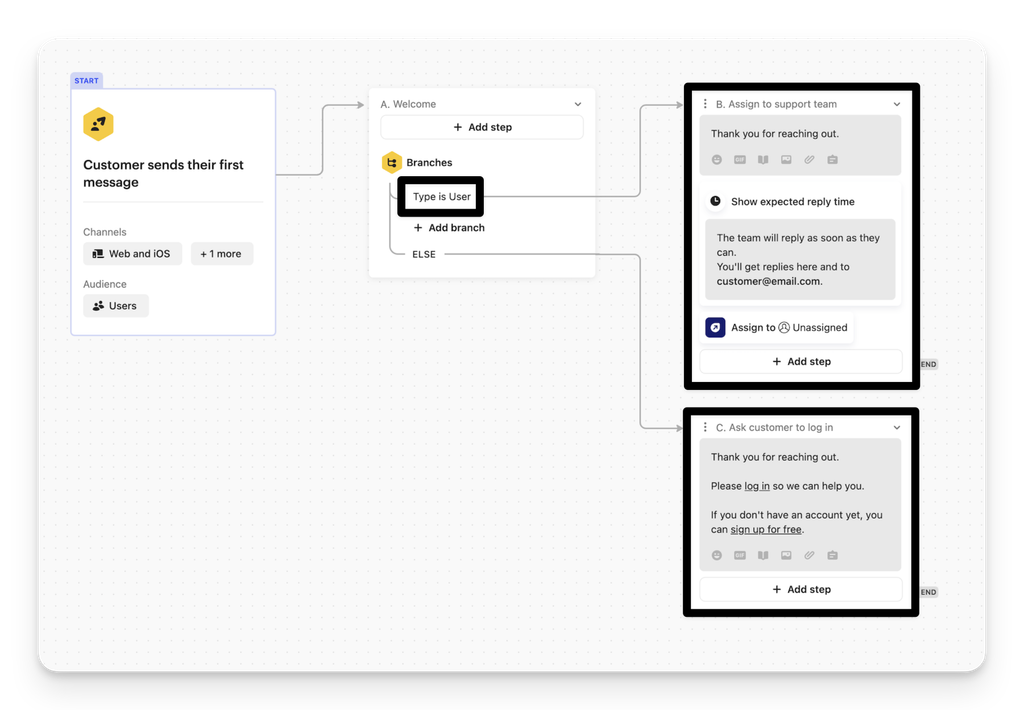This screenshot has height=710, width=1024.
Task: Insert article in block B message
Action: click(x=763, y=159)
